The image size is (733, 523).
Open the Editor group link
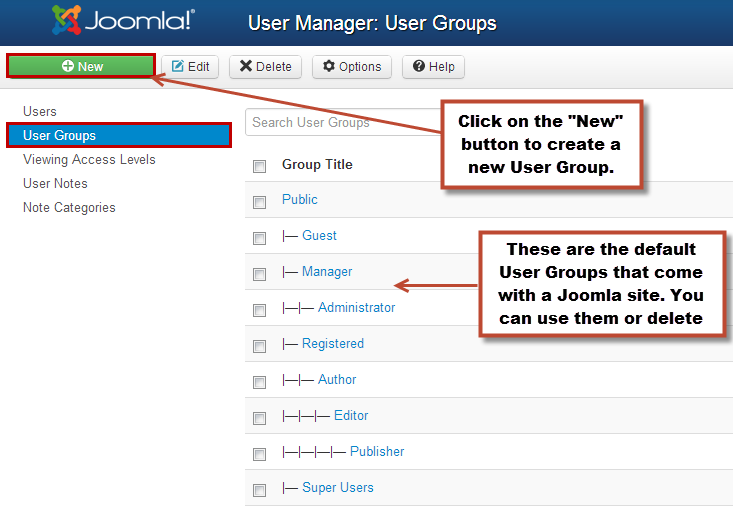[351, 416]
